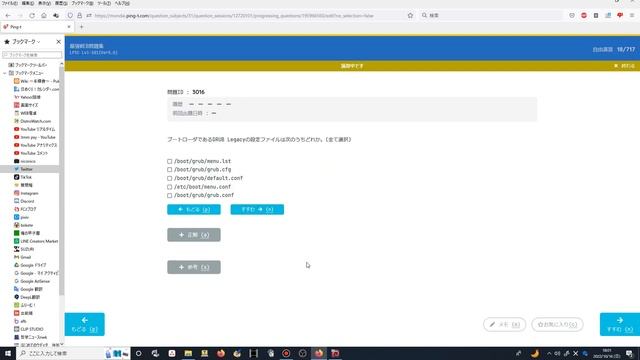Image resolution: width=640 pixels, height=360 pixels.
Task: Click the large next button at bottom right
Action: [x=620, y=324]
